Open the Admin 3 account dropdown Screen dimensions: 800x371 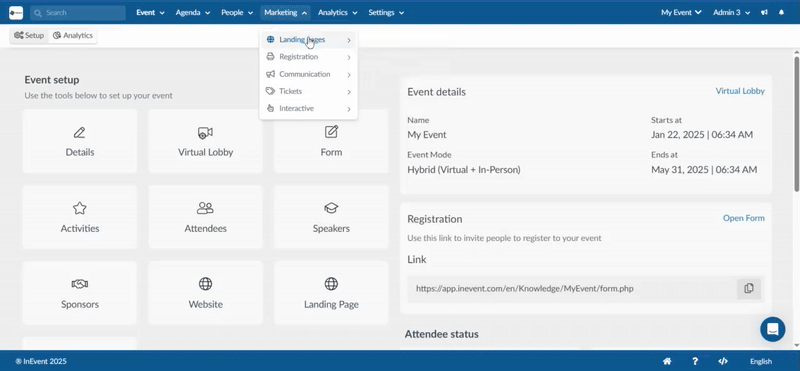731,13
